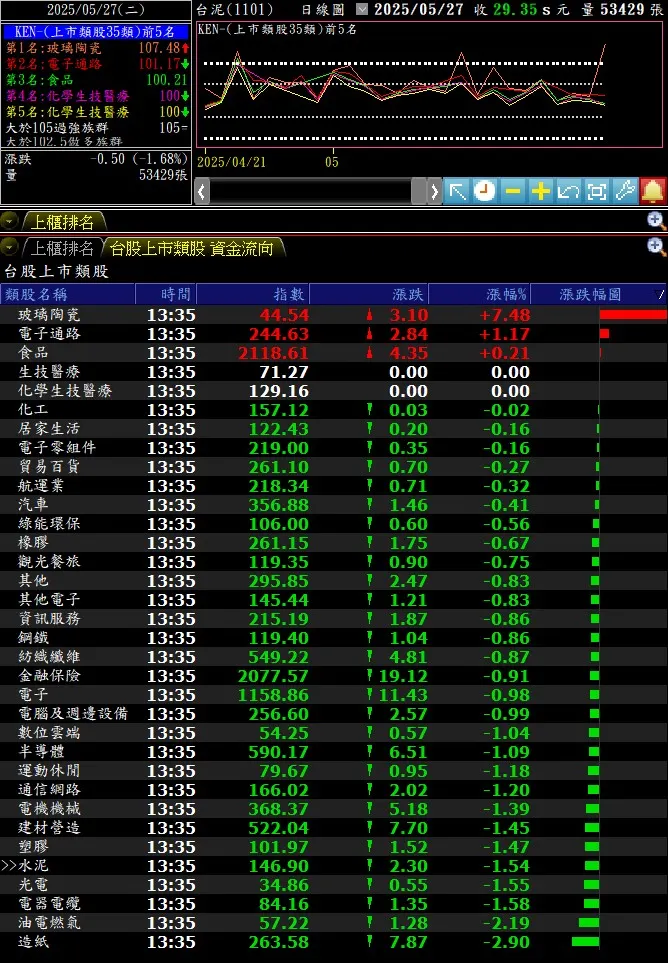Select the 食品 sector row
The height and width of the screenshot is (963, 668).
[334, 353]
